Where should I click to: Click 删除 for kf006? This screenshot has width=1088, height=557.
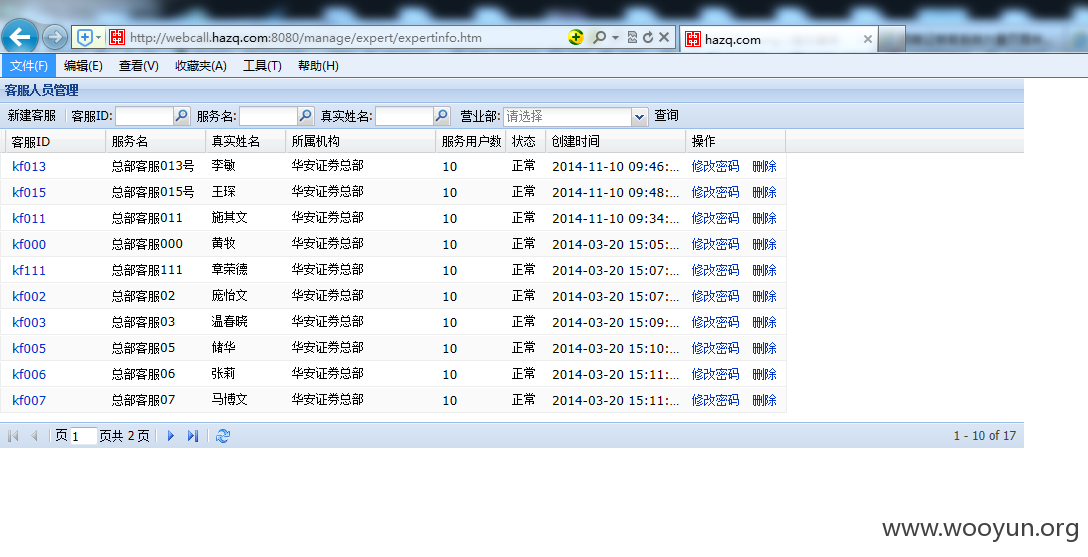coord(765,375)
